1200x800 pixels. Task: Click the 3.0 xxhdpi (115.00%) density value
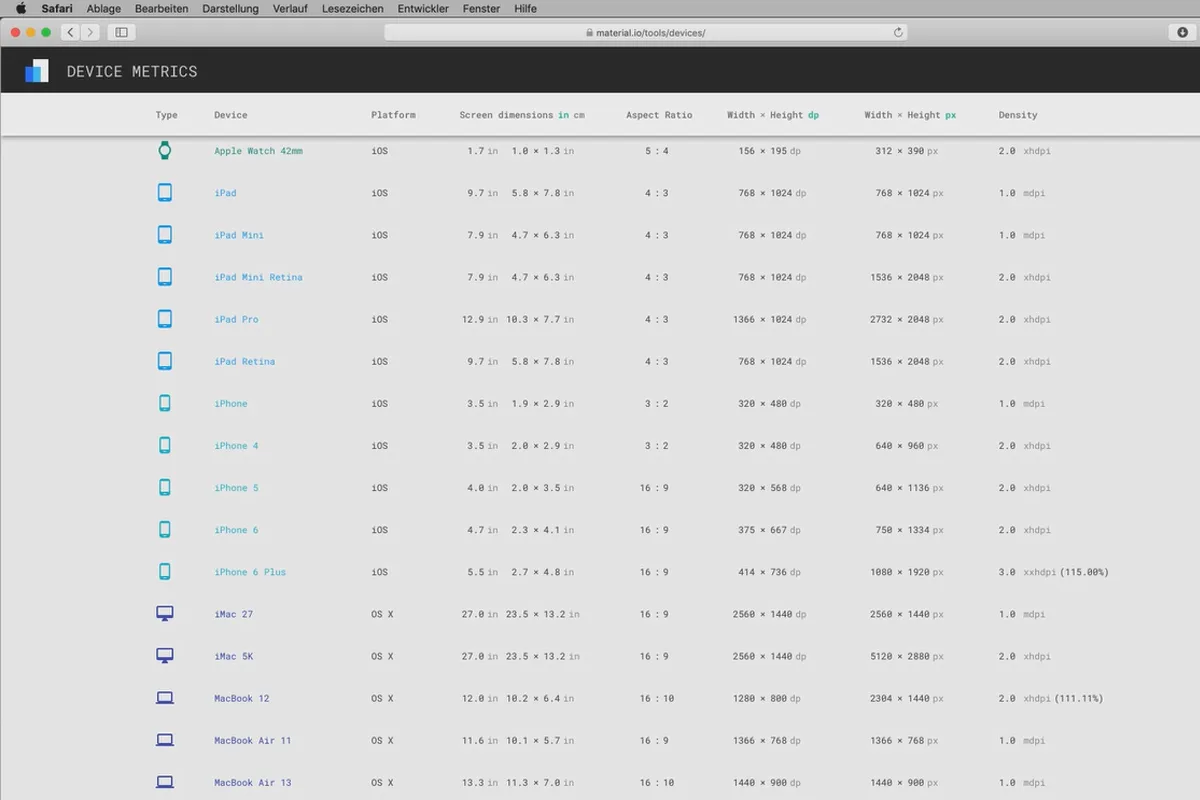click(x=1053, y=572)
